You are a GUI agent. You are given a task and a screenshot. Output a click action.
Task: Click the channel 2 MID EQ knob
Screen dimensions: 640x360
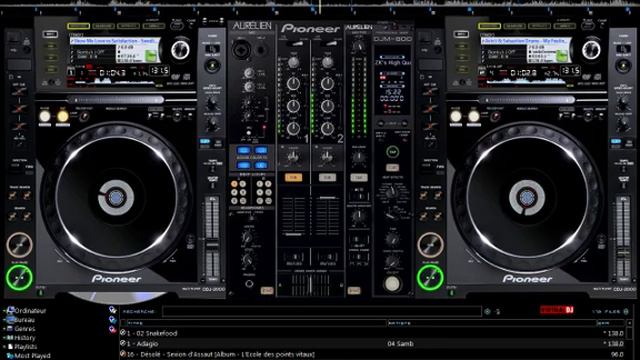pos(327,106)
